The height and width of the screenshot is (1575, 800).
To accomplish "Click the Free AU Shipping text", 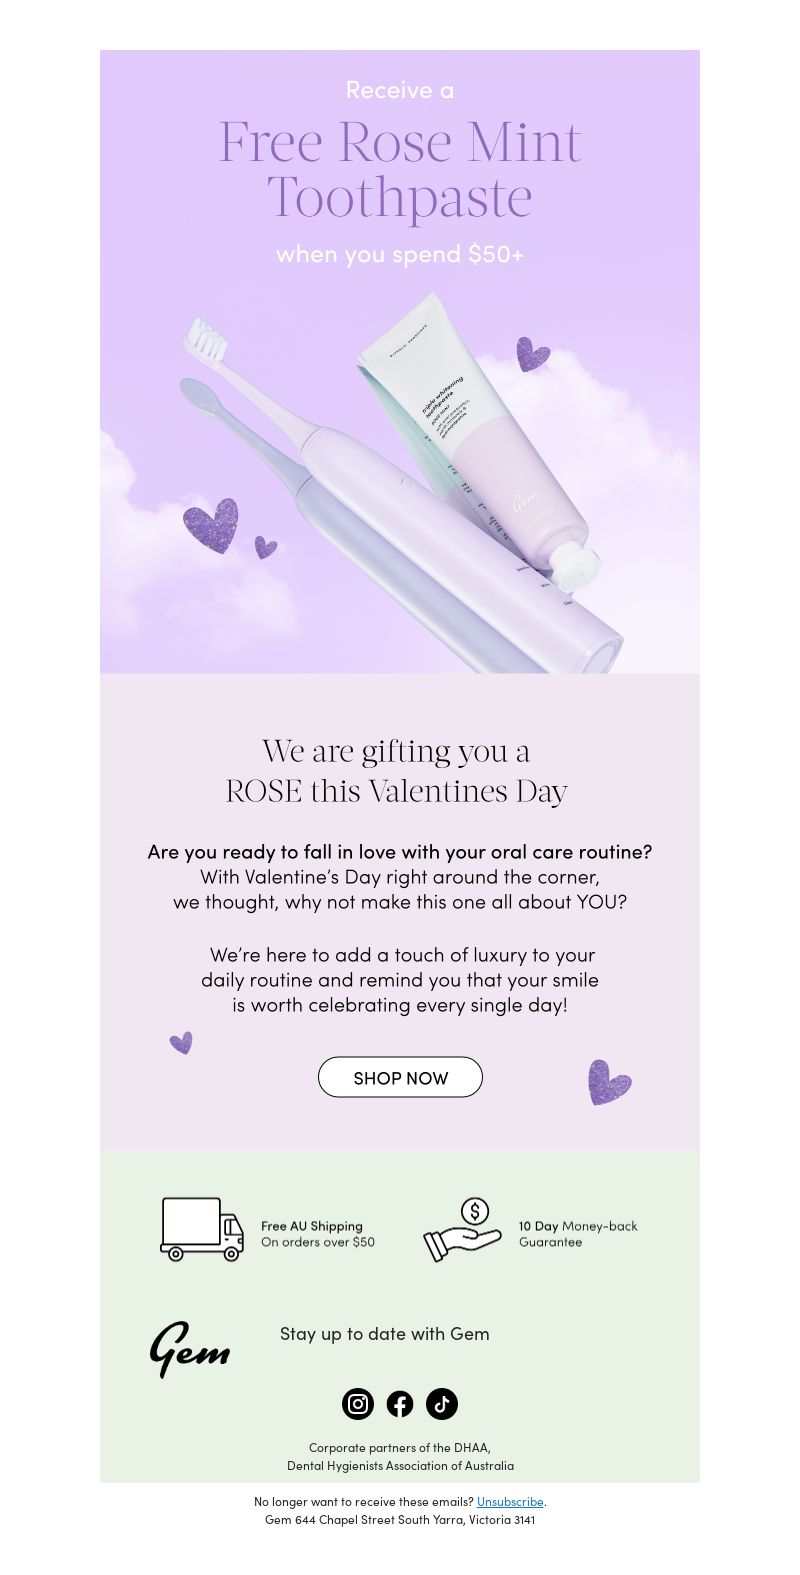I will [x=311, y=1226].
